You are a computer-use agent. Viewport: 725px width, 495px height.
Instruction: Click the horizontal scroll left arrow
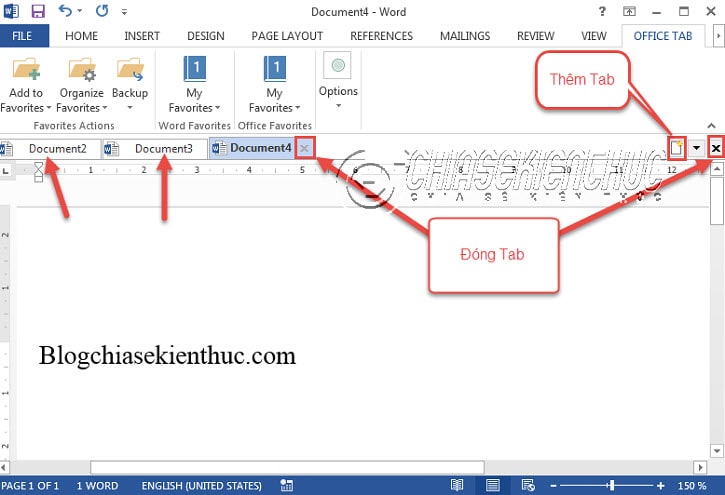coord(4,467)
